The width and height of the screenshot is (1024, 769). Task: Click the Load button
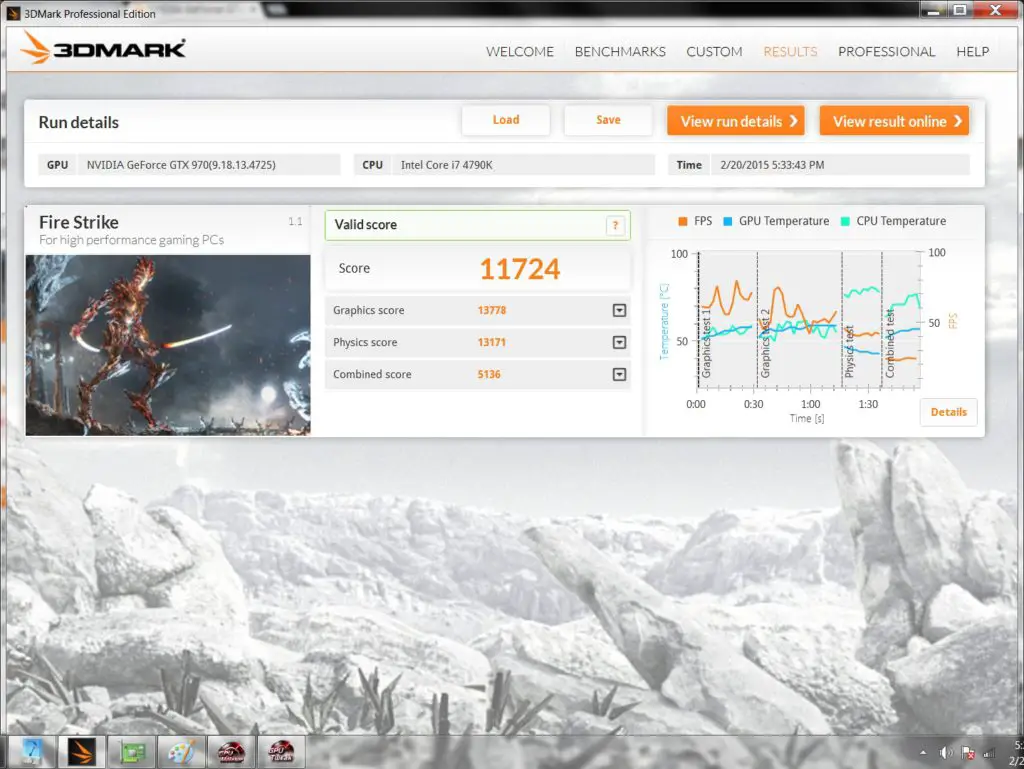tap(505, 120)
